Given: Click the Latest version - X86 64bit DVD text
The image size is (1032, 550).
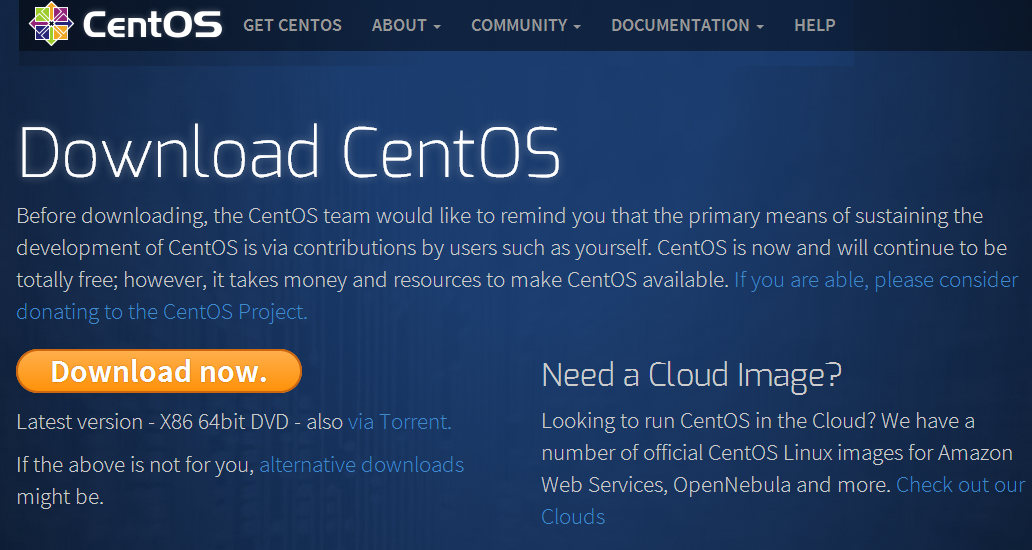Looking at the screenshot, I should (153, 422).
